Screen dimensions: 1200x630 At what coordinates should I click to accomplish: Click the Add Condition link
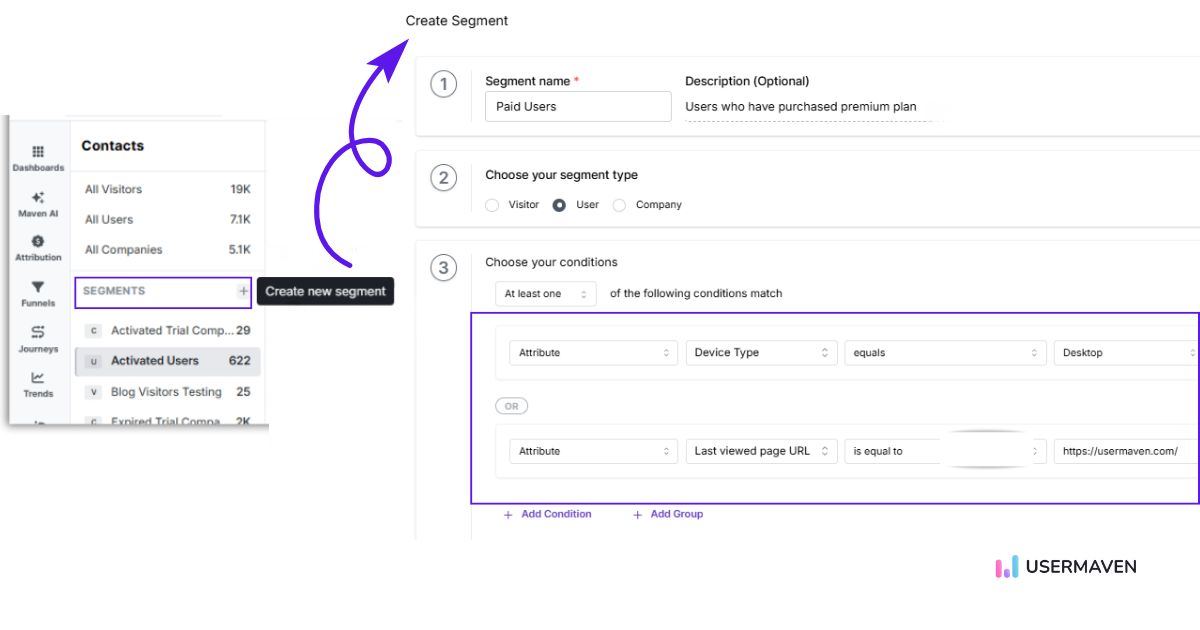tap(547, 514)
